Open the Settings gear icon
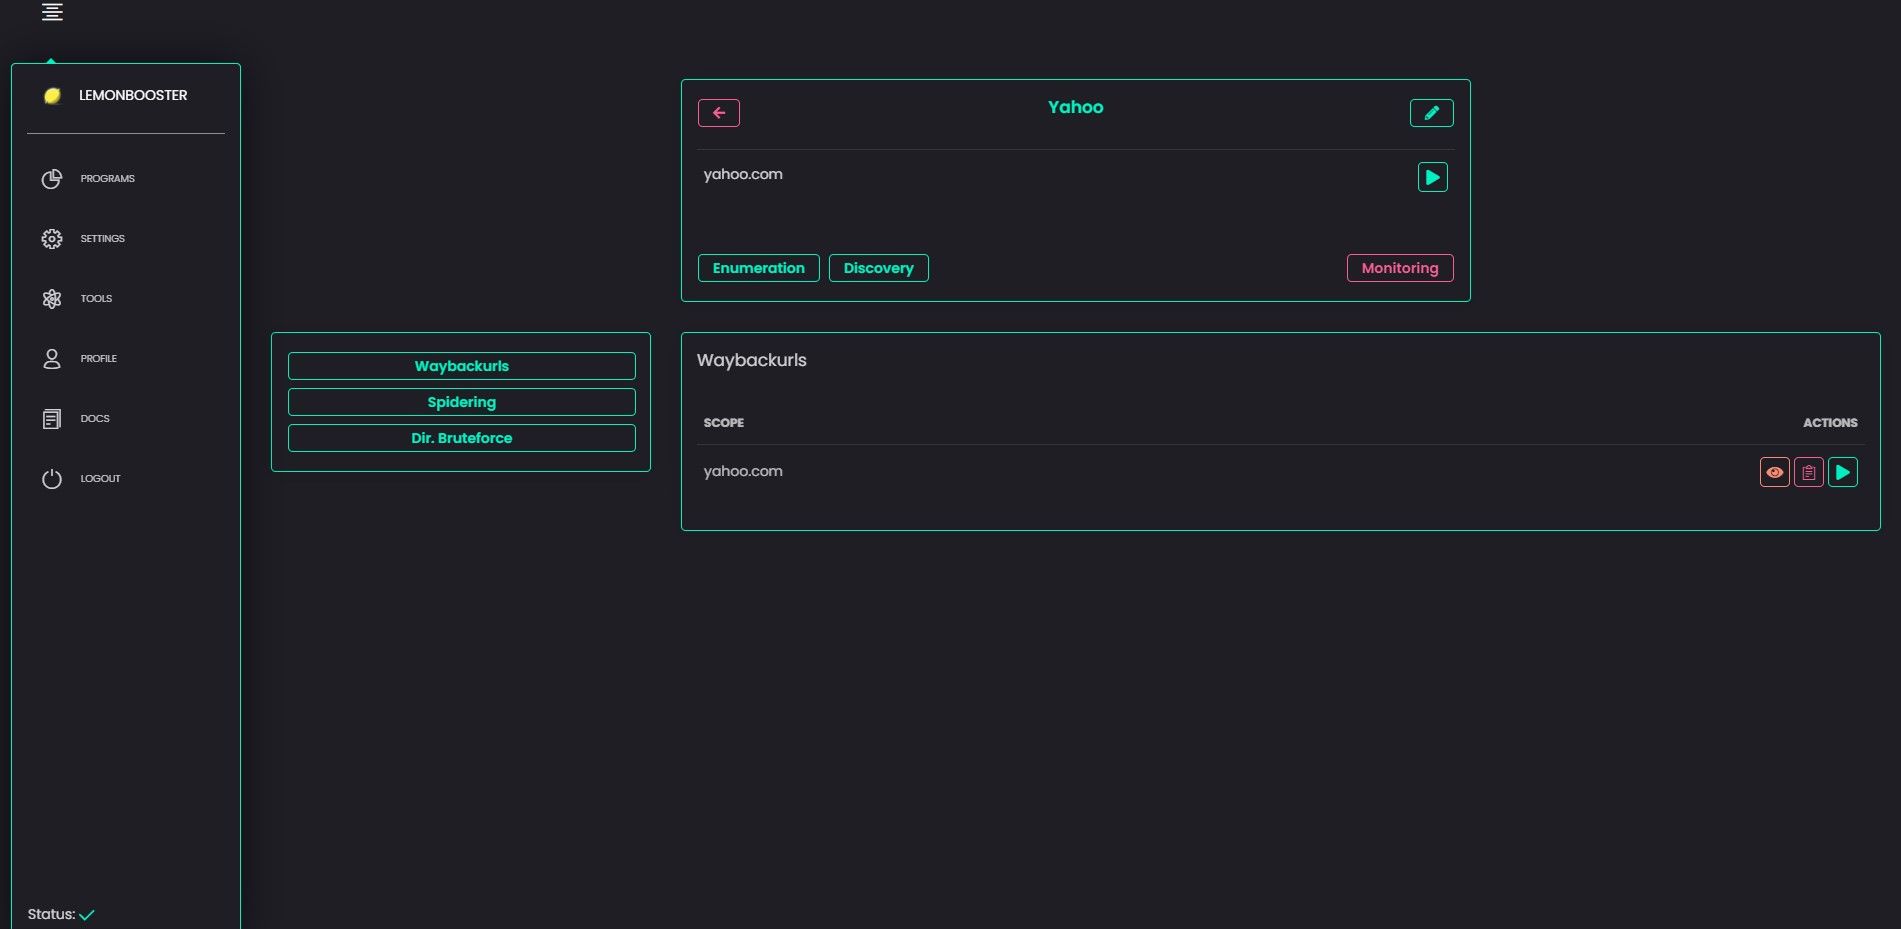Image resolution: width=1901 pixels, height=929 pixels. click(52, 239)
